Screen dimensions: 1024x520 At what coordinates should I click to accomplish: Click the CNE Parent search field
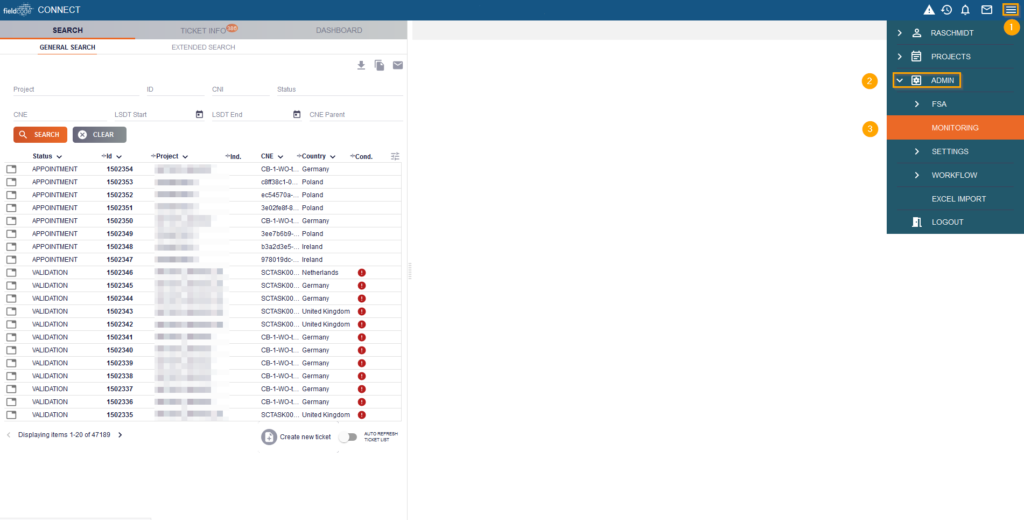point(356,115)
